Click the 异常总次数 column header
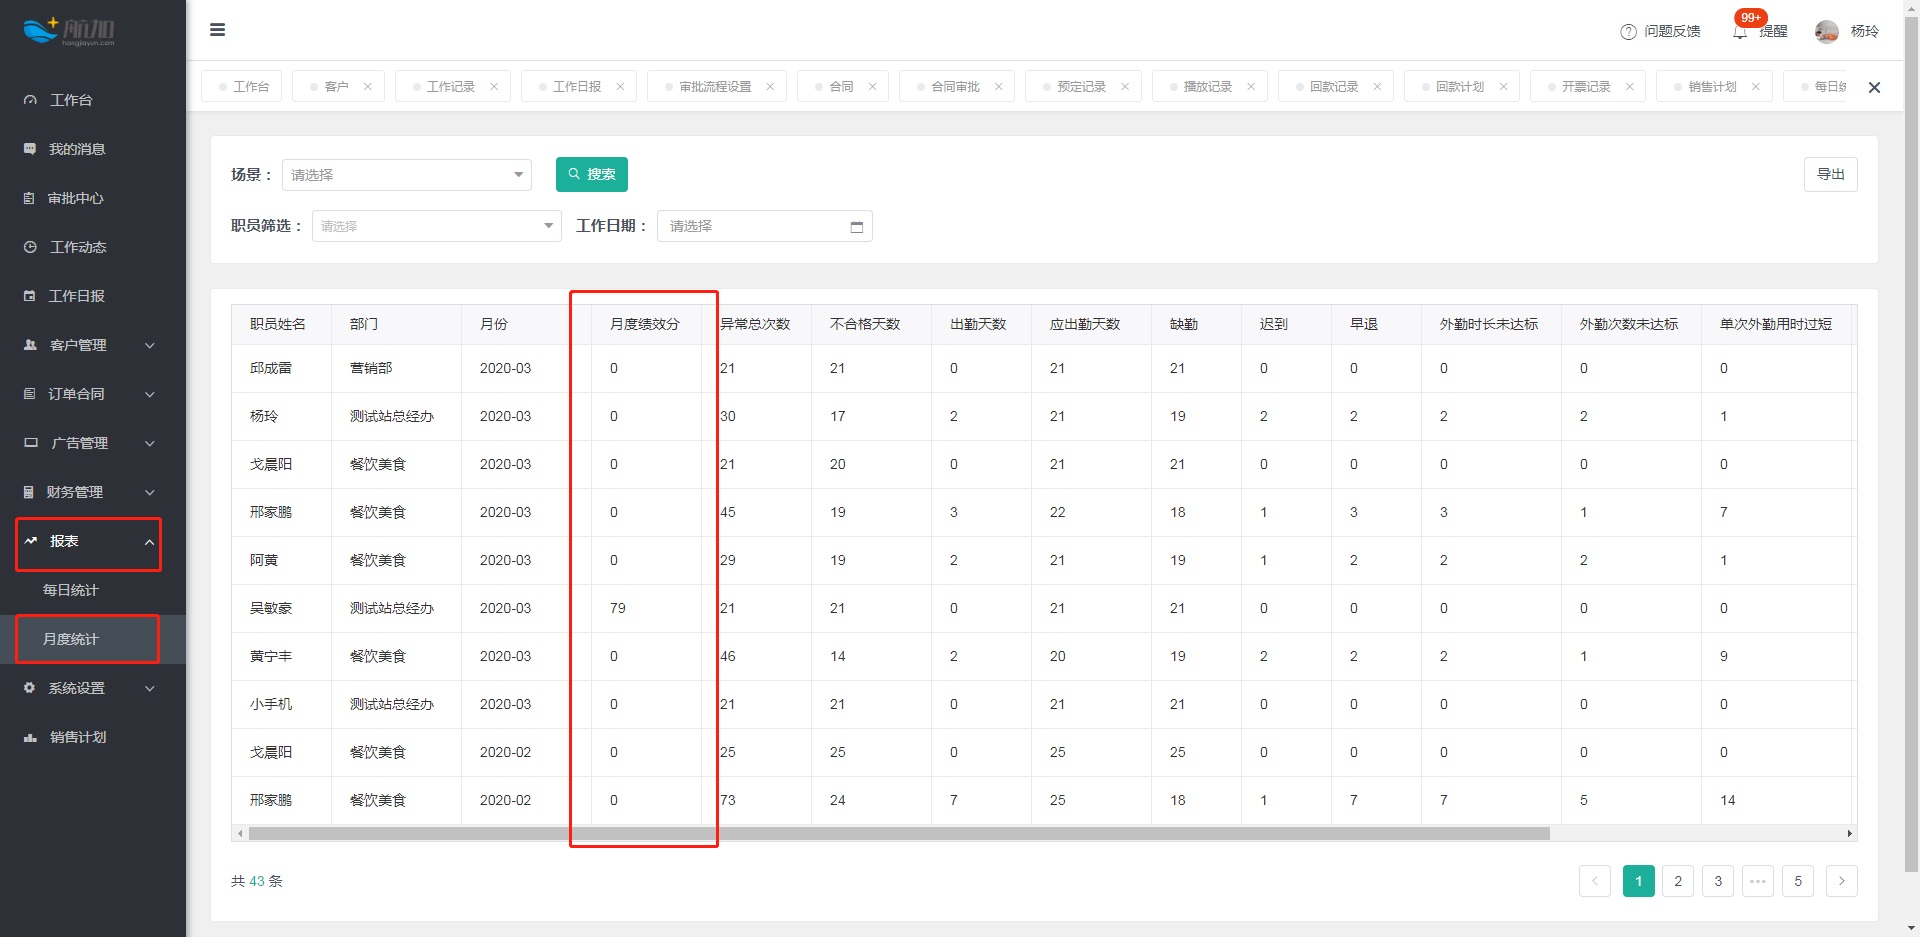1920x937 pixels. (755, 324)
